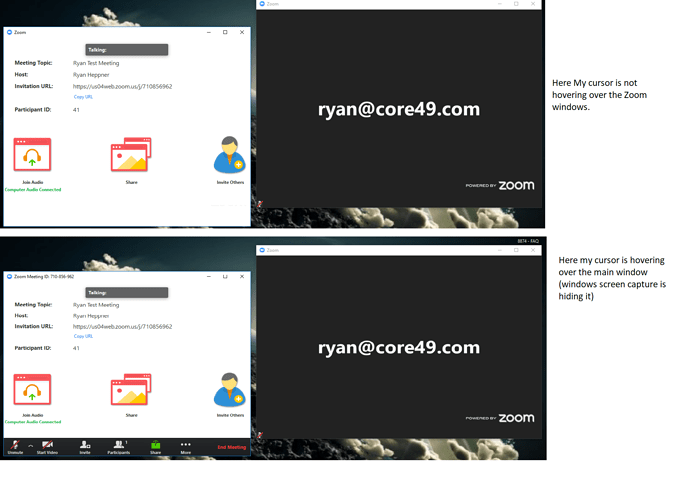Open audio options arrow next to Unmute
The width and height of the screenshot is (682, 500).
pyautogui.click(x=30, y=446)
